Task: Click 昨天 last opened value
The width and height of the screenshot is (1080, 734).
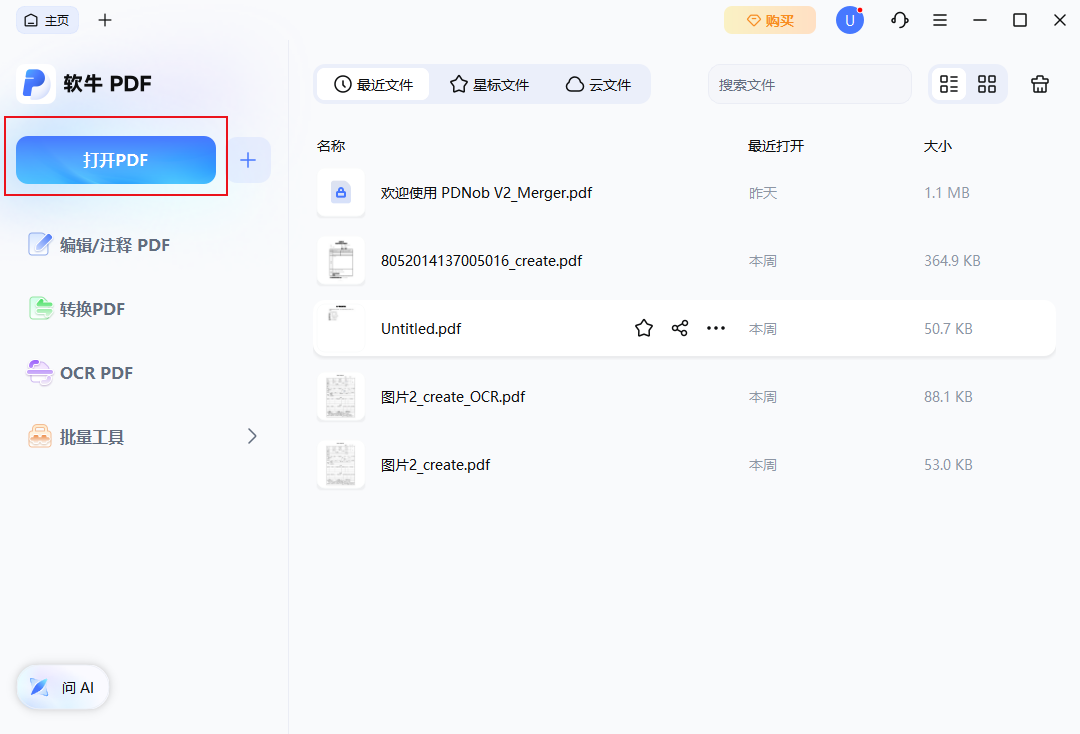Action: pos(762,193)
